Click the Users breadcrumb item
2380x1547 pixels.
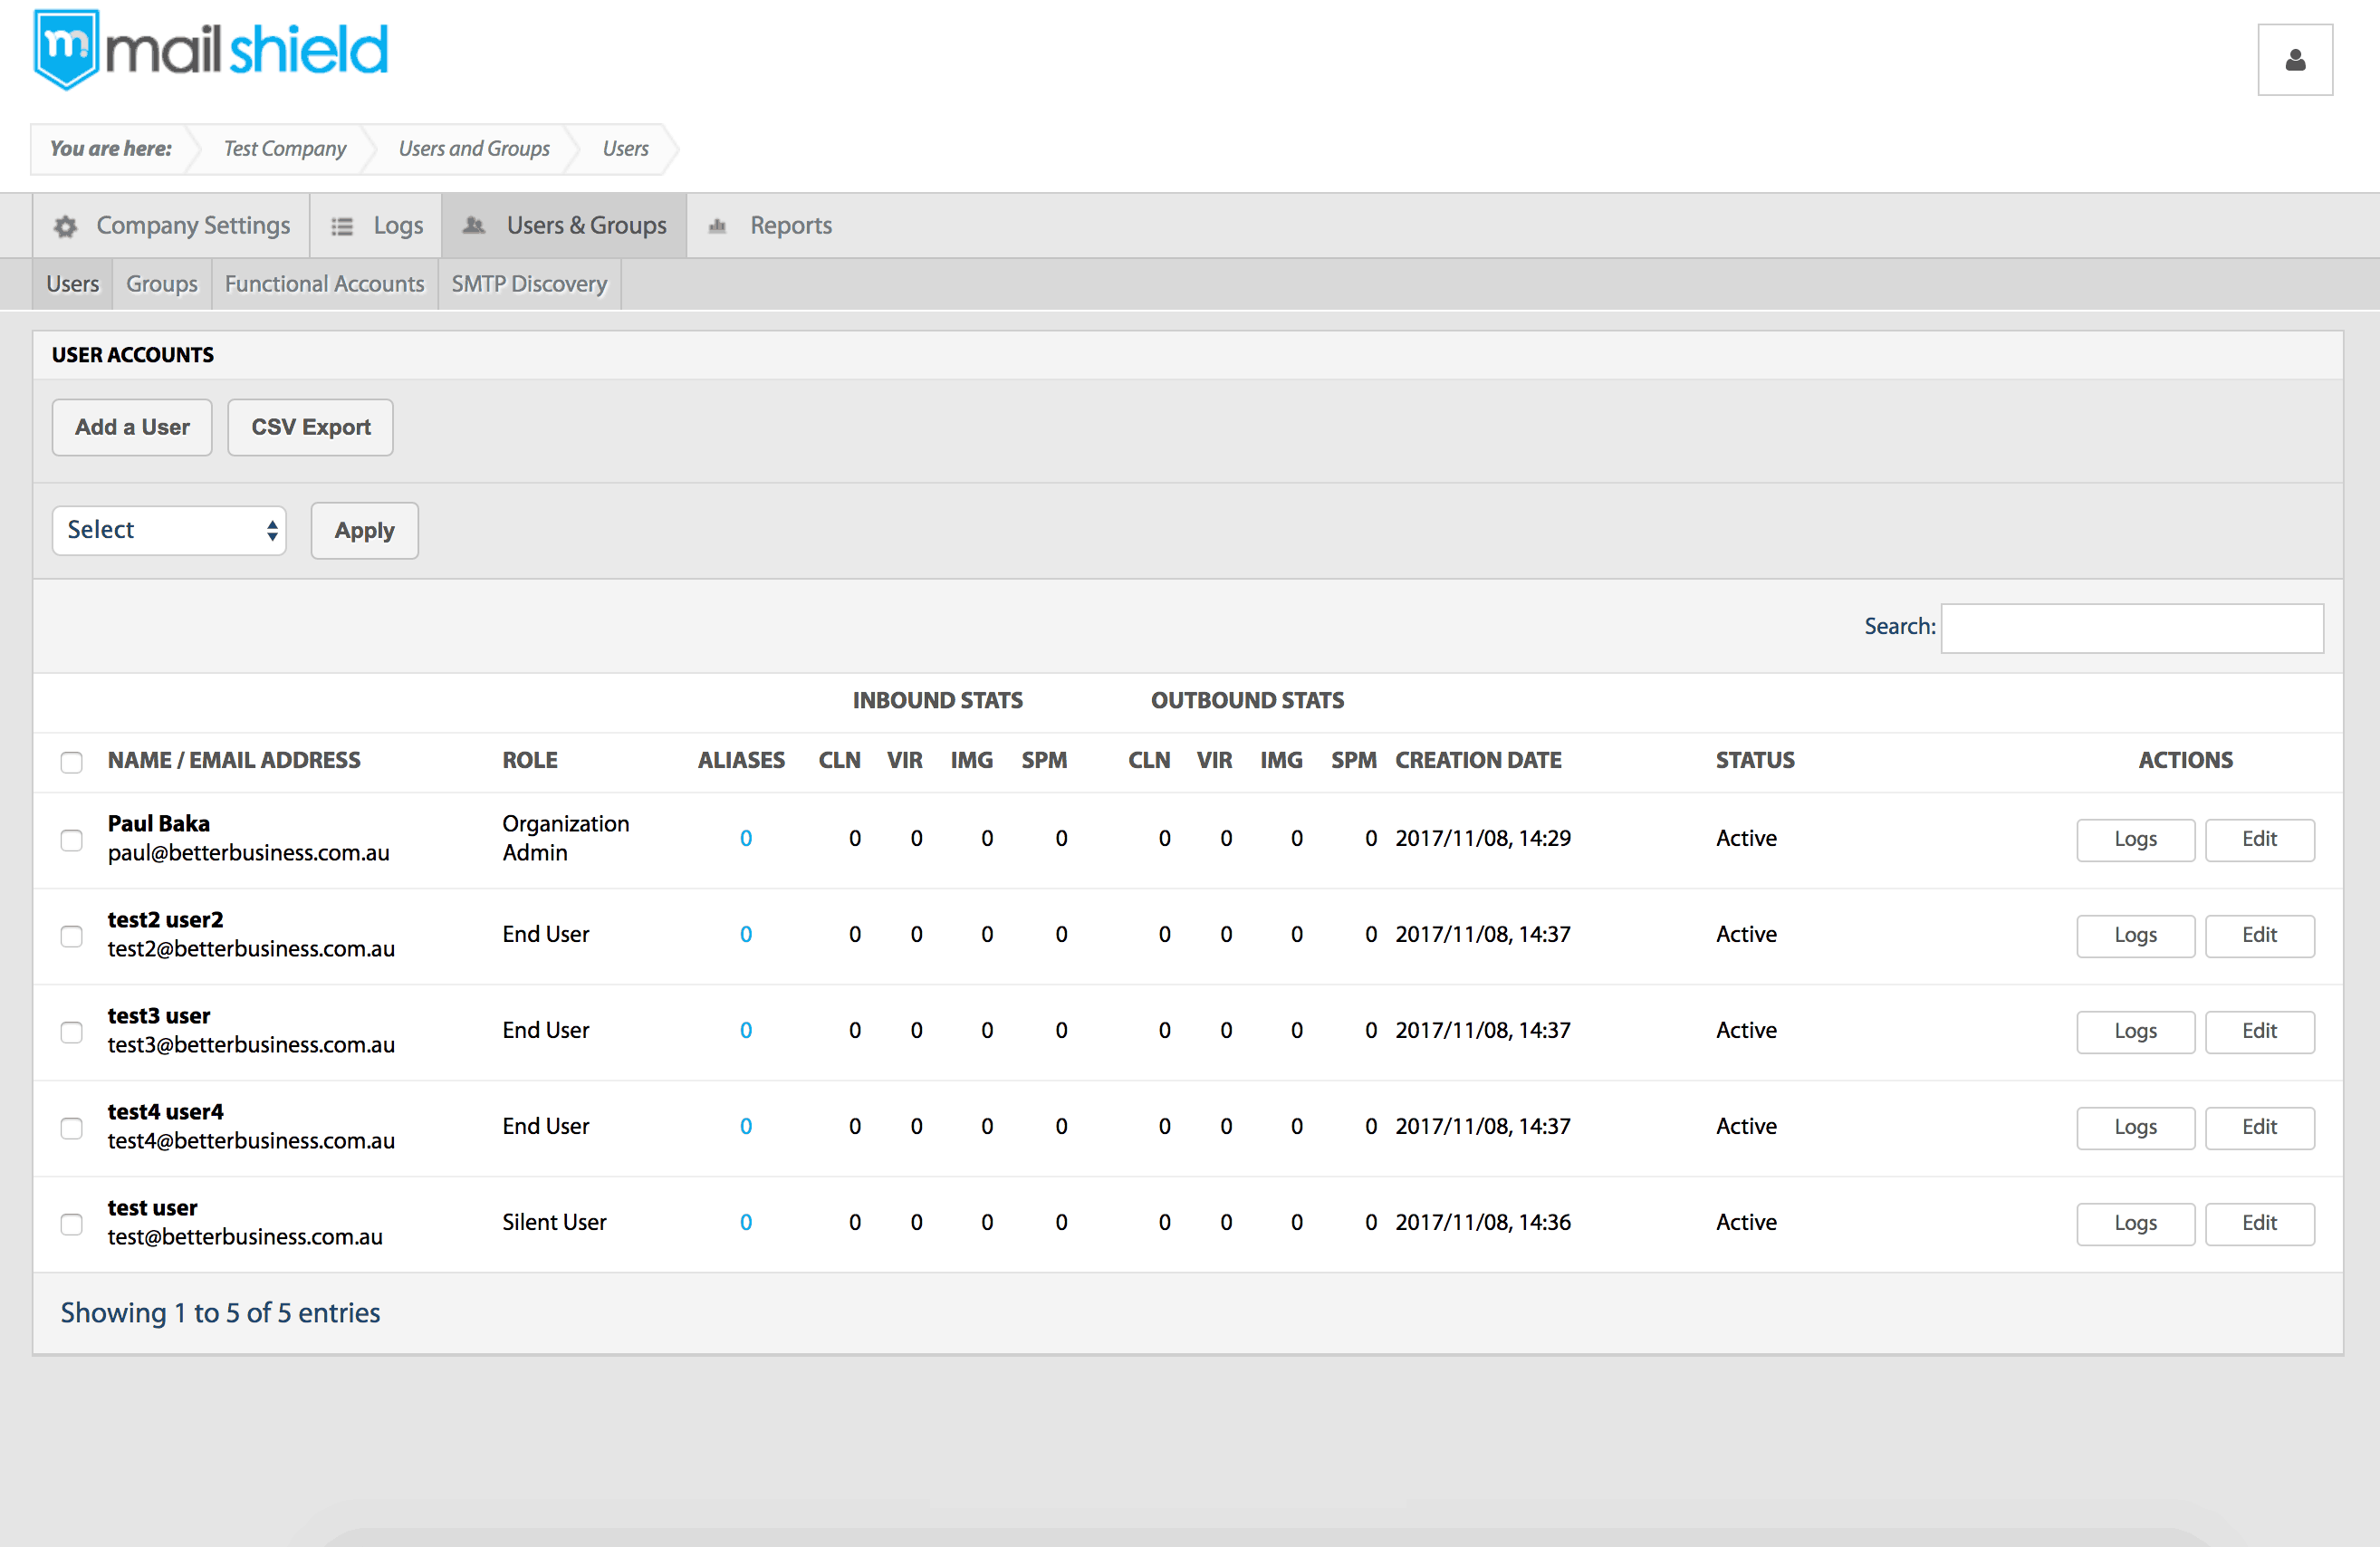pos(626,149)
